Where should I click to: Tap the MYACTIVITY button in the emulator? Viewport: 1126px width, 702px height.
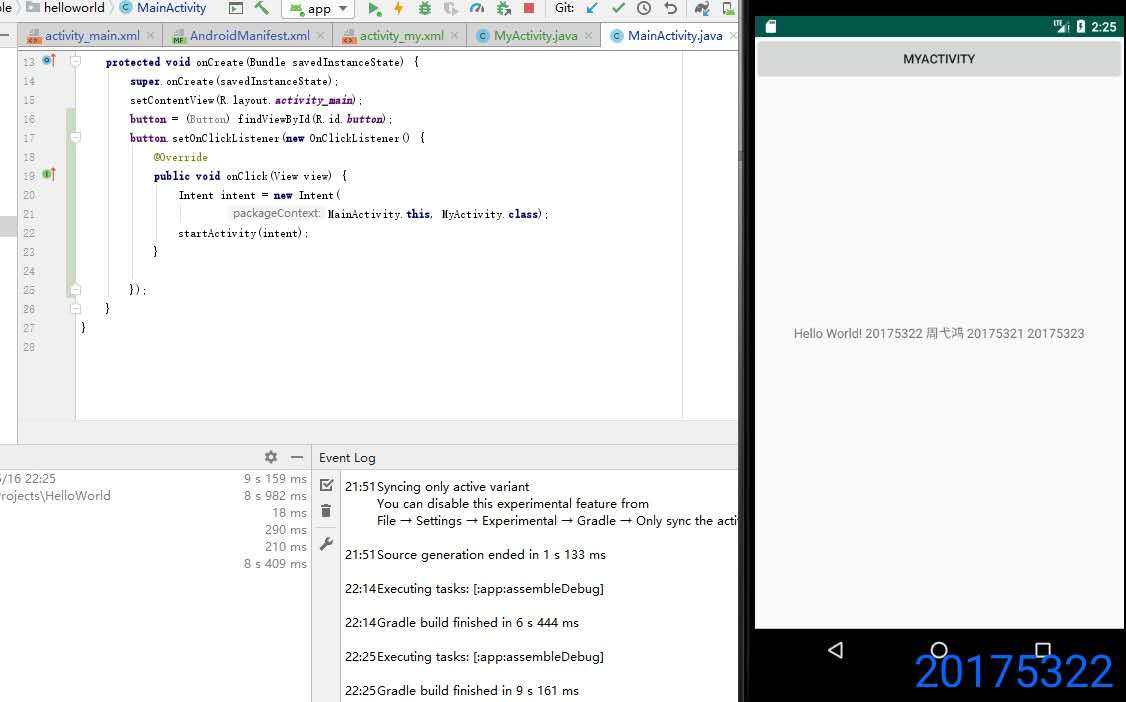point(939,59)
